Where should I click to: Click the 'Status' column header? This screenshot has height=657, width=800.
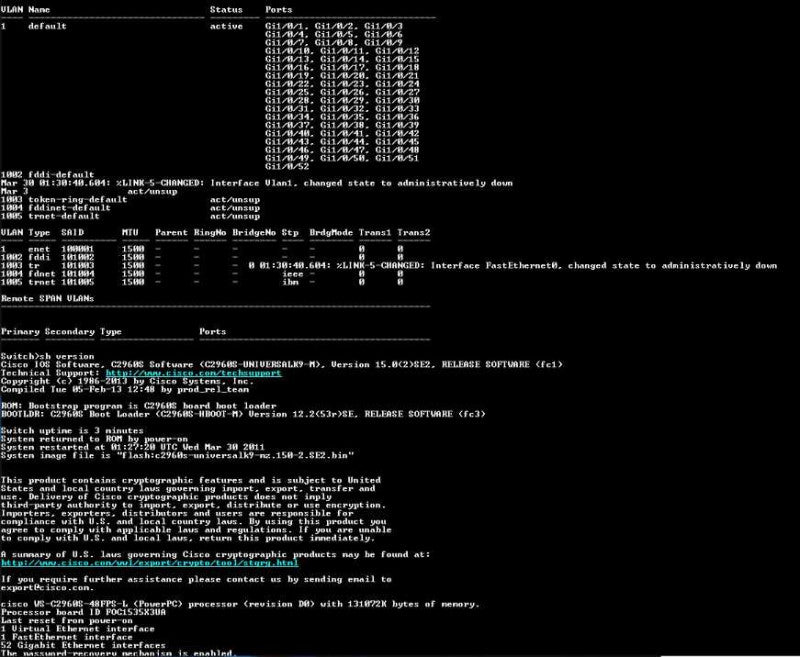(x=227, y=10)
